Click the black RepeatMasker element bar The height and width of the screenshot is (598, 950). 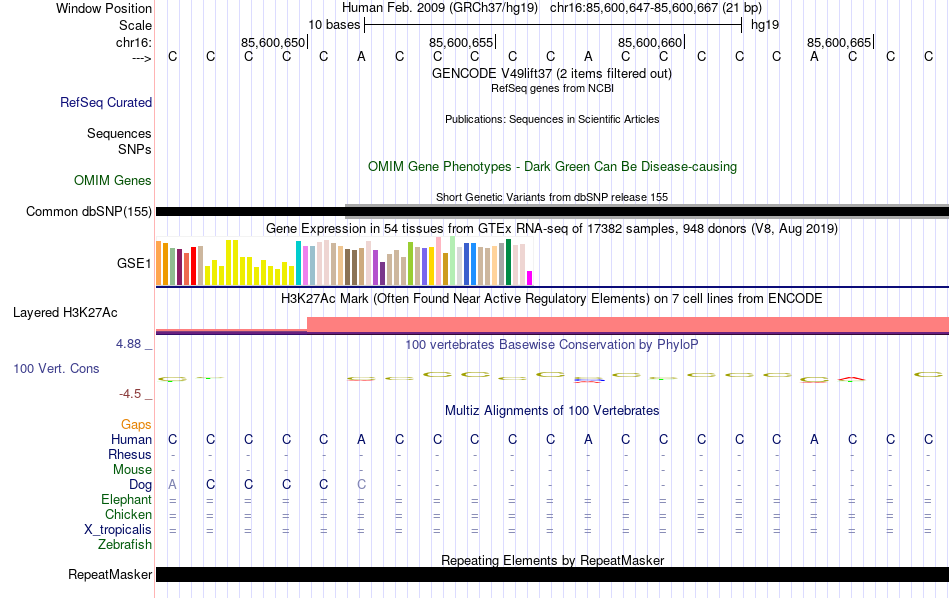pyautogui.click(x=552, y=574)
